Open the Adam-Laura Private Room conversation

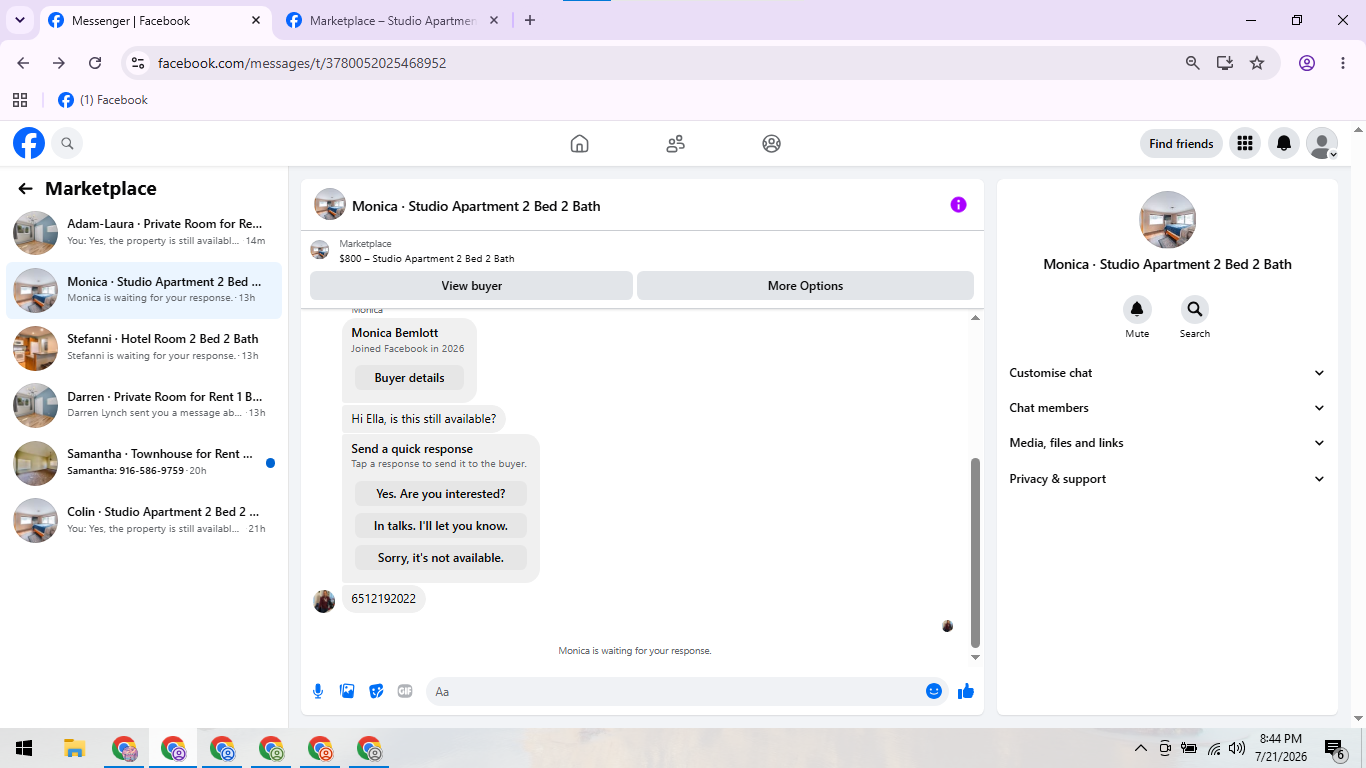pyautogui.click(x=144, y=233)
